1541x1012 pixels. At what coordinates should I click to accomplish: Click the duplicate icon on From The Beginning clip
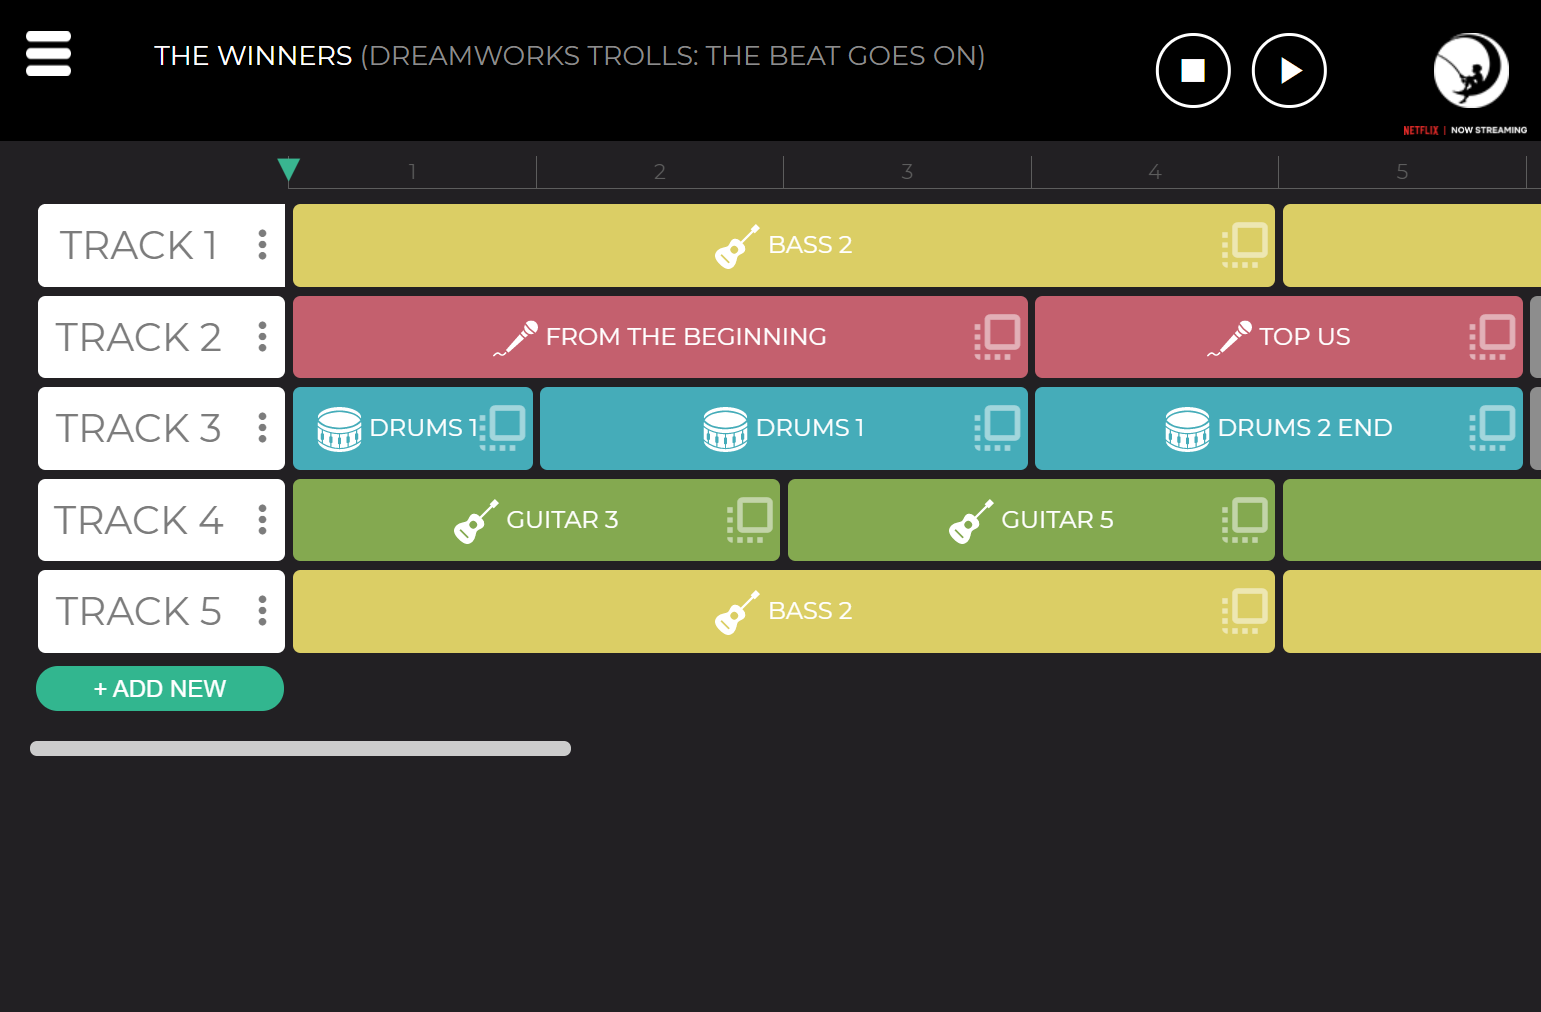tap(997, 337)
